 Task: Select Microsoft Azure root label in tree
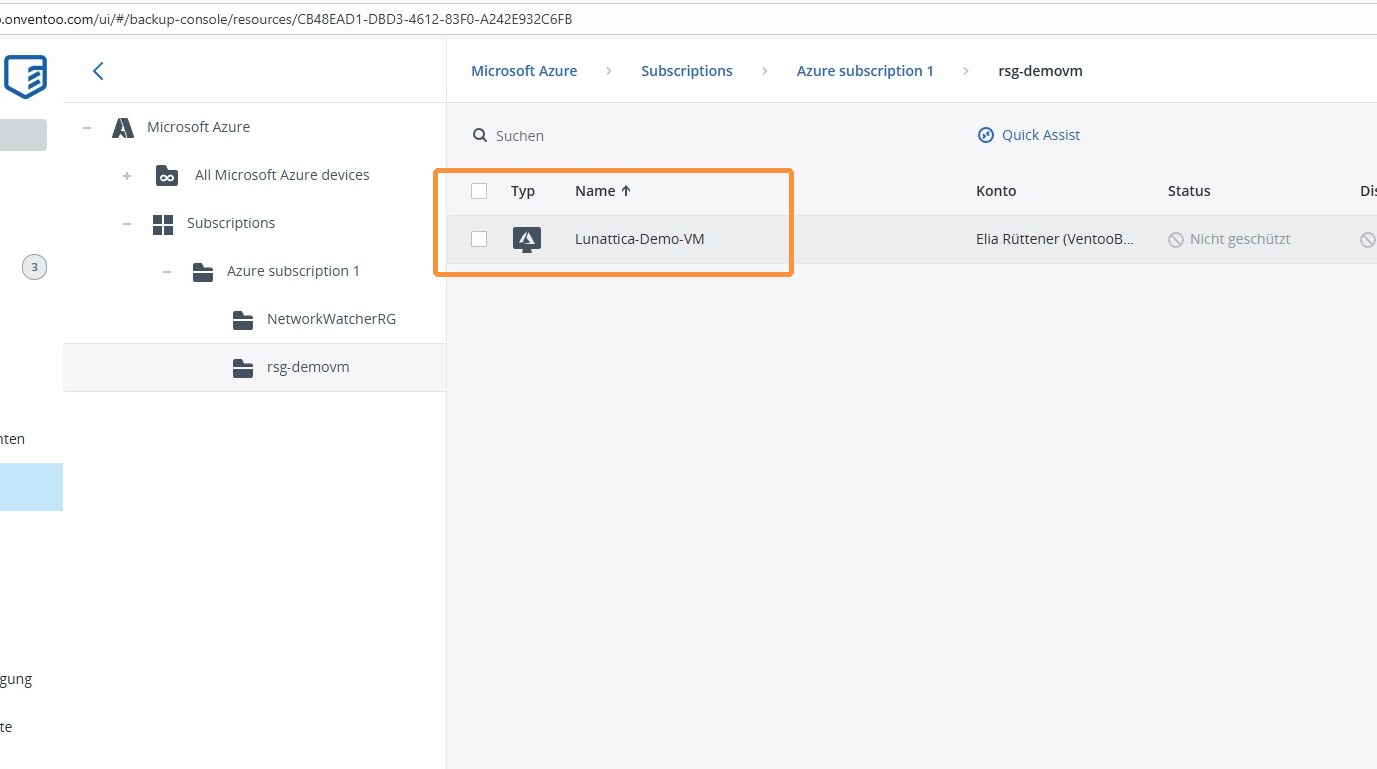(x=198, y=127)
